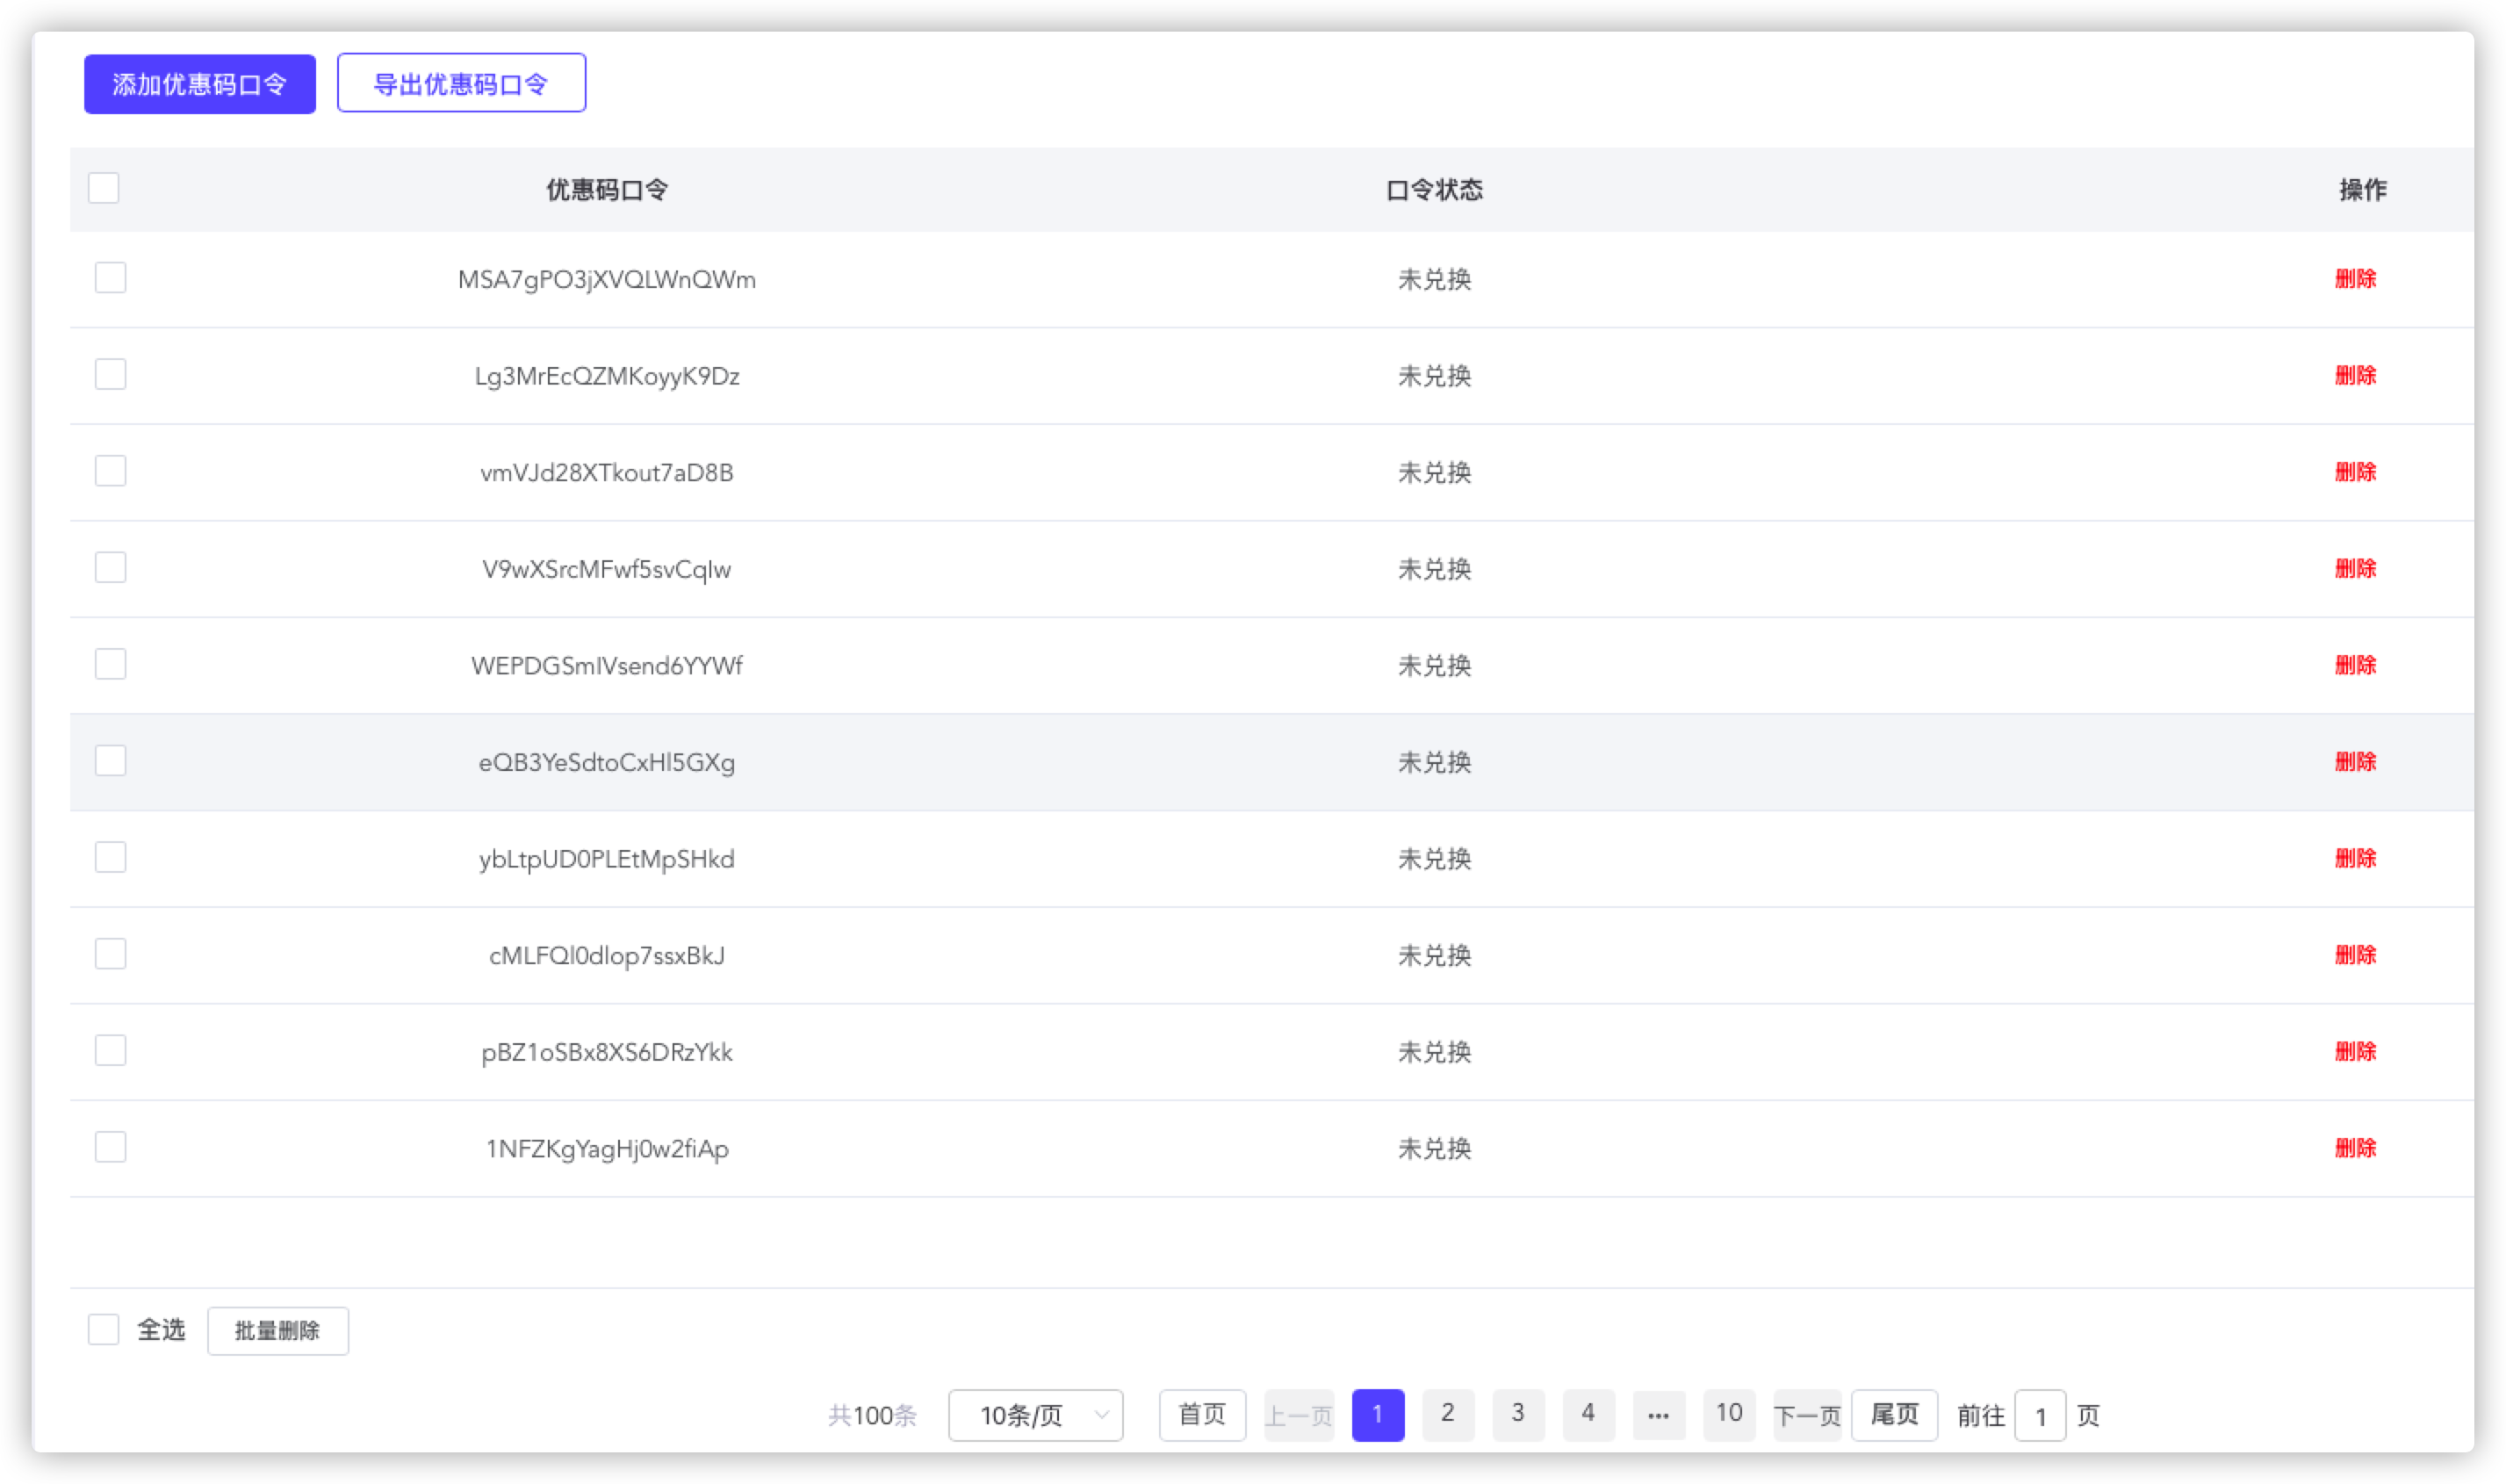This screenshot has height=1484, width=2506.
Task: Delete the Lg3MrEcQZMKoyyK9Dz code
Action: pyautogui.click(x=2354, y=375)
